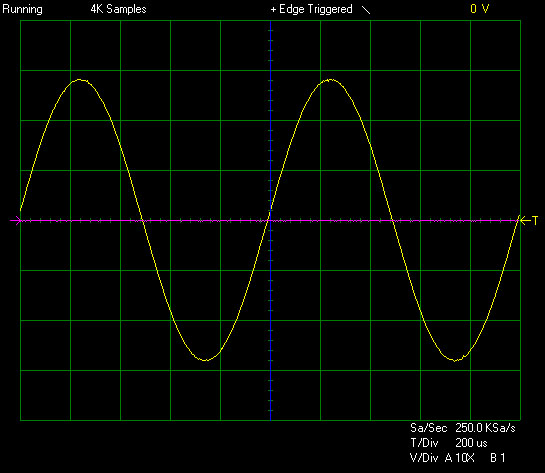Open the 4K Samples memory depth setting
Screen dimensions: 545x473
pos(119,9)
